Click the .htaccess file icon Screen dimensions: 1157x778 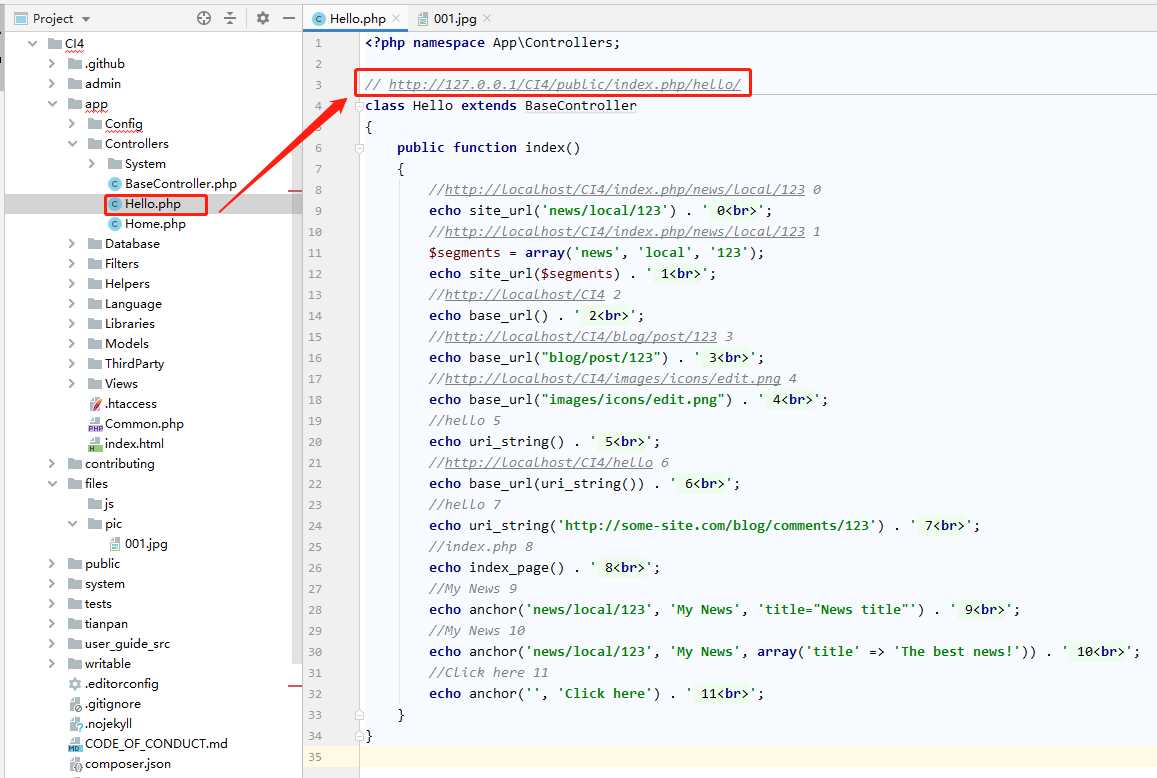(95, 404)
